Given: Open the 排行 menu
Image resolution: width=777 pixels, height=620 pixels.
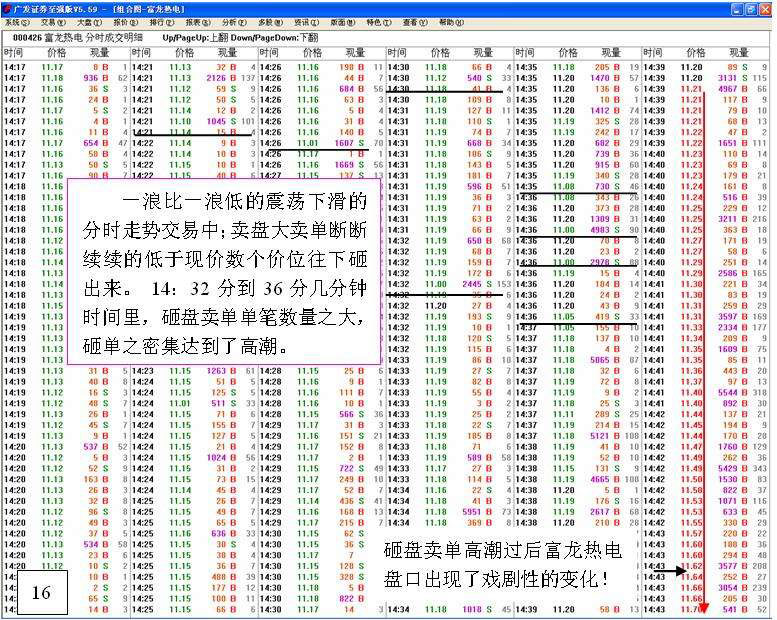Looking at the screenshot, I should (x=162, y=22).
